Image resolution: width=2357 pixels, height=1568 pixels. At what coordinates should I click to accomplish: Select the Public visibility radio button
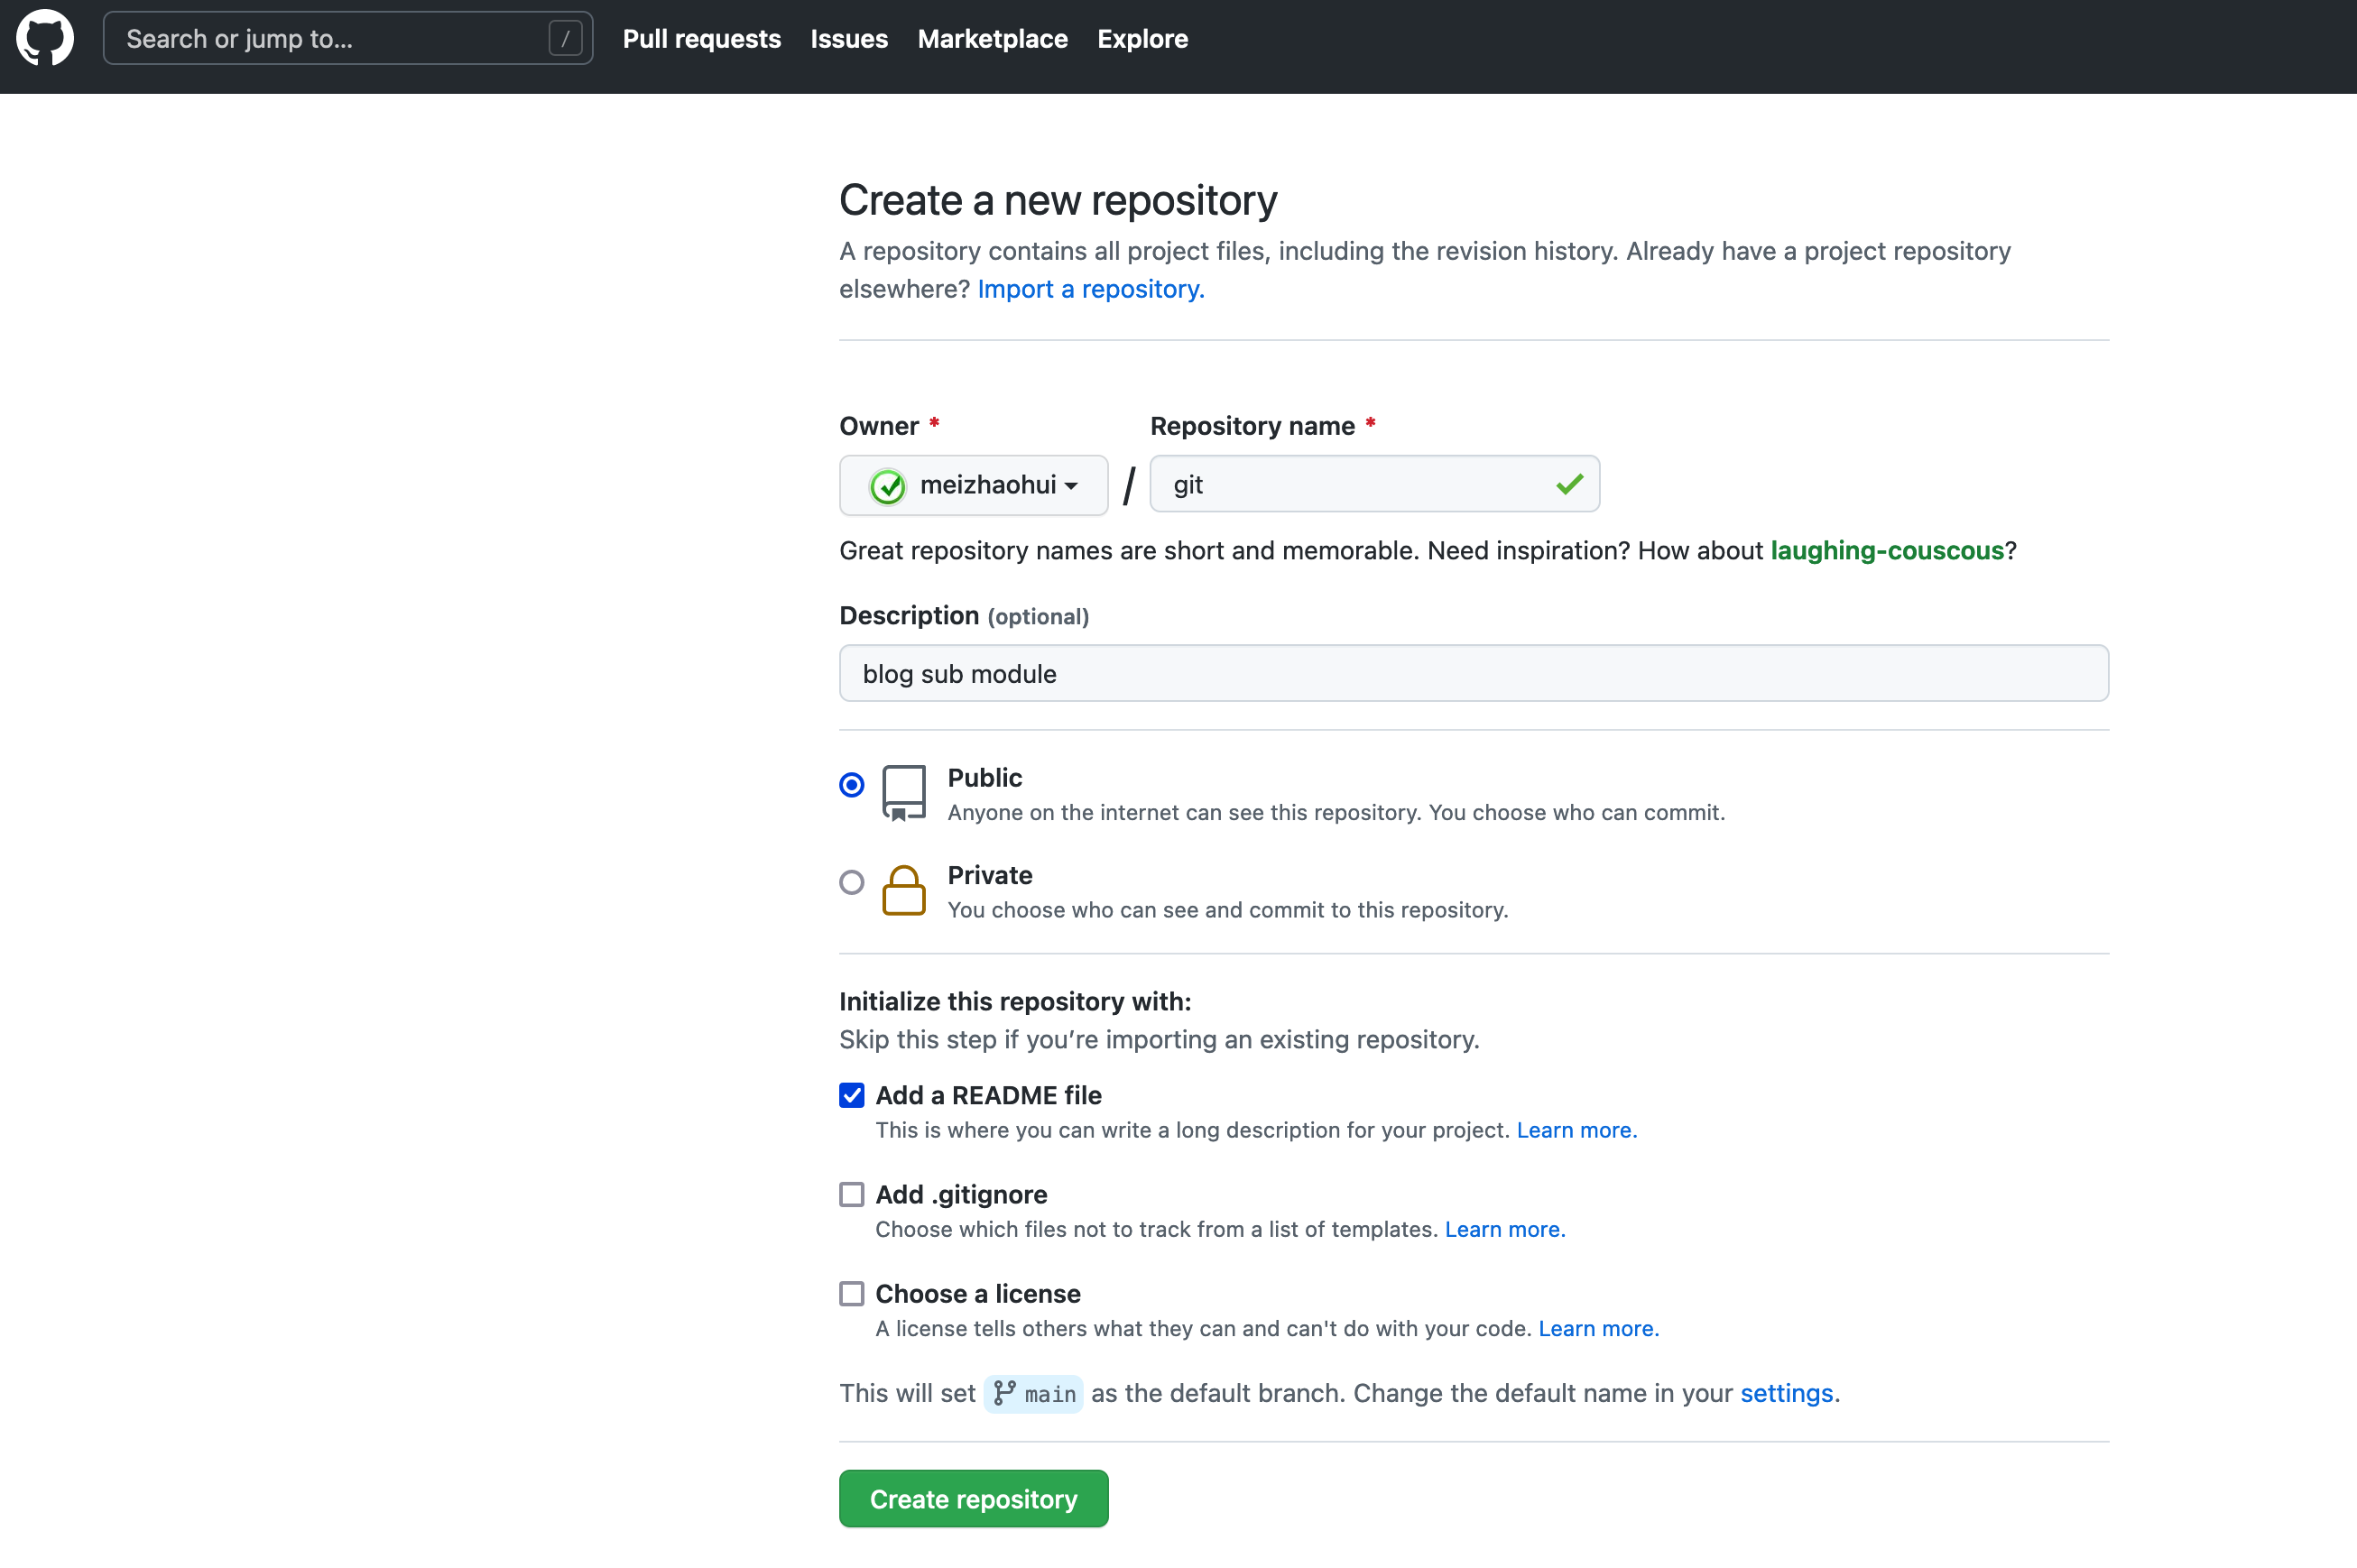click(x=851, y=785)
